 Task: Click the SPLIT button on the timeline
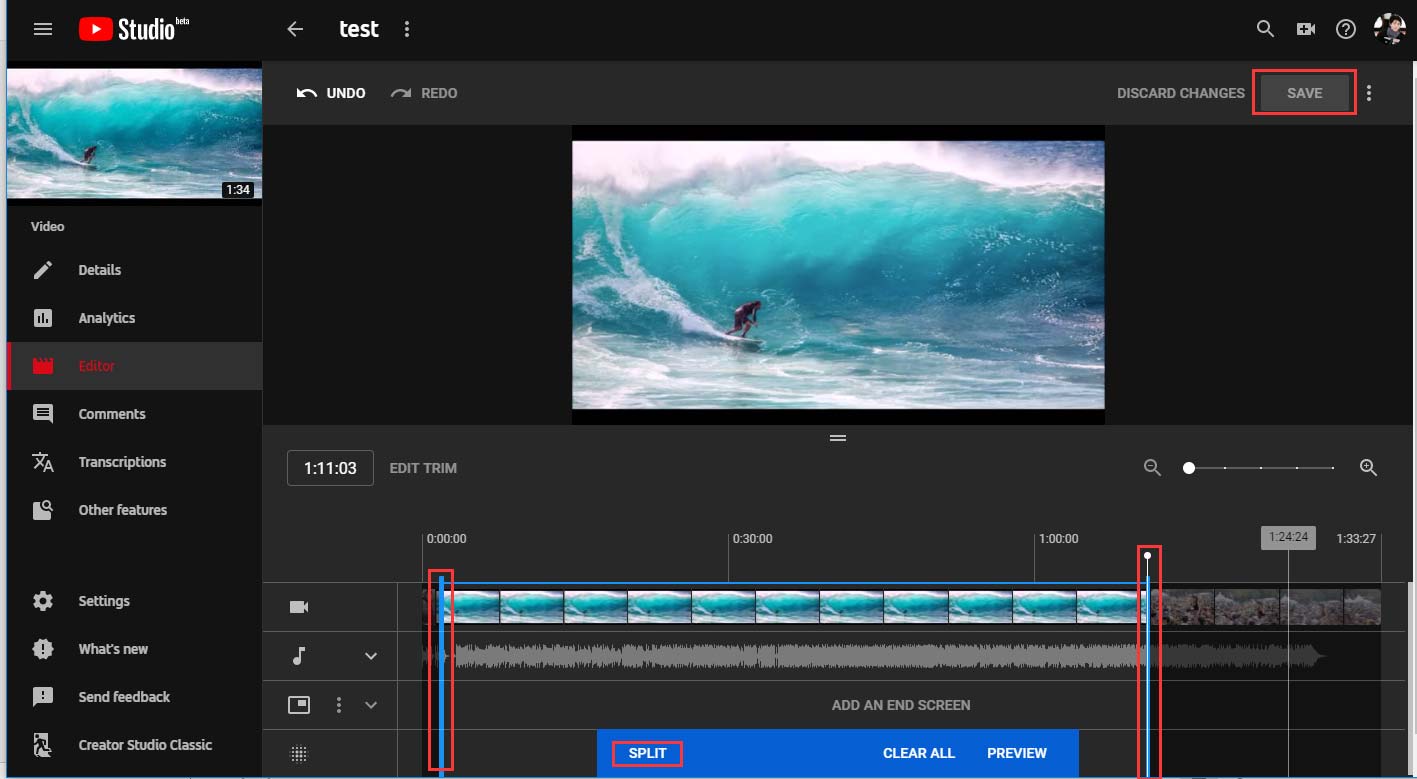[x=646, y=753]
